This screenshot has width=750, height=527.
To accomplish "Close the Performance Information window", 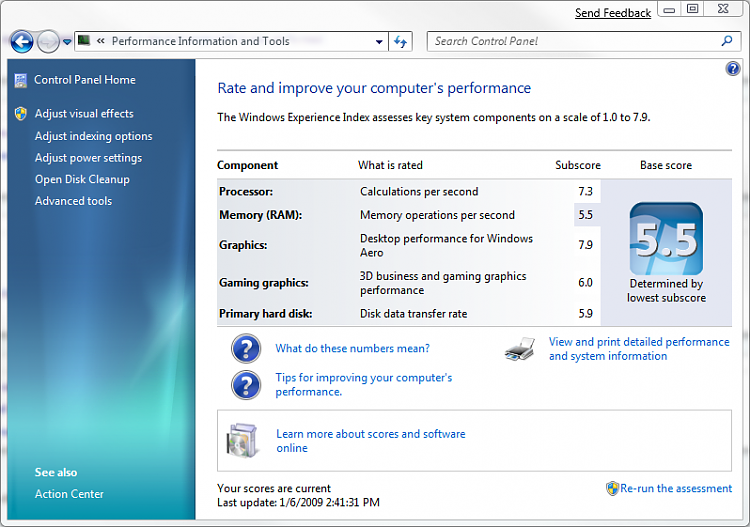I will click(724, 9).
